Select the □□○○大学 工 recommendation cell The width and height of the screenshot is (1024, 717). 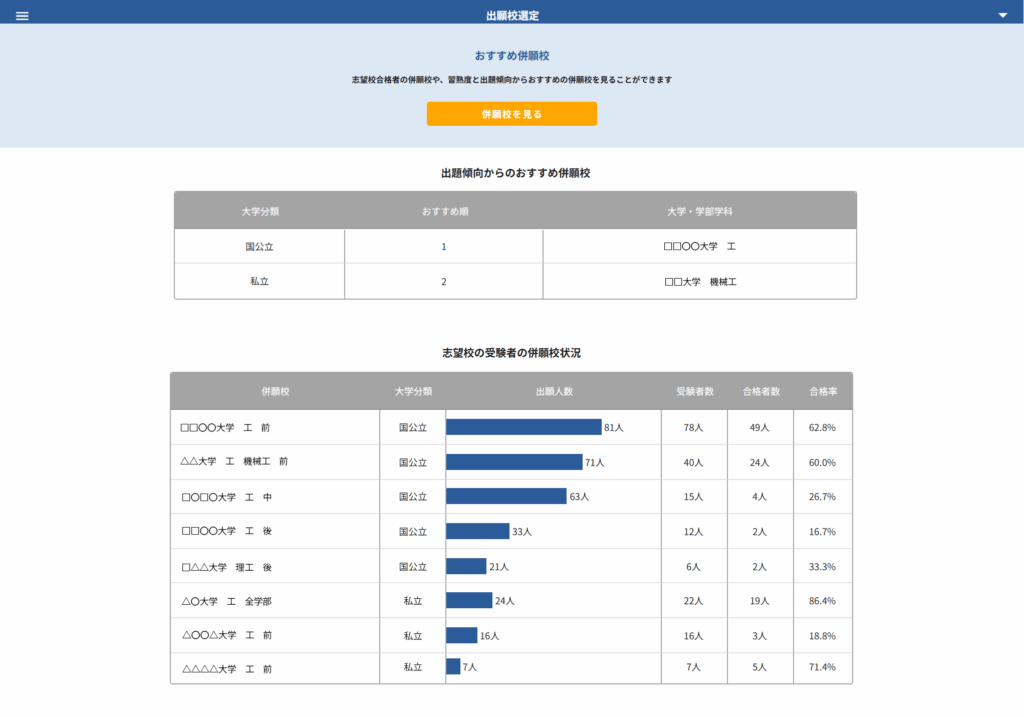699,246
